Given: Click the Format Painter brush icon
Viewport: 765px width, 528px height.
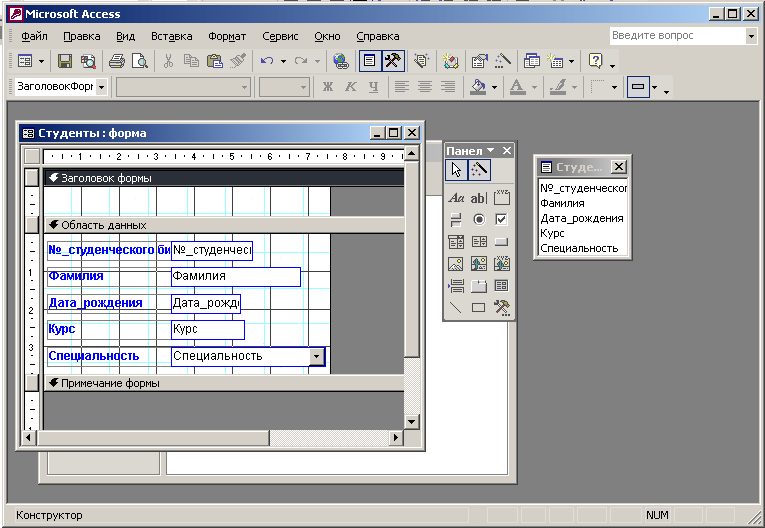Looking at the screenshot, I should click(x=238, y=61).
